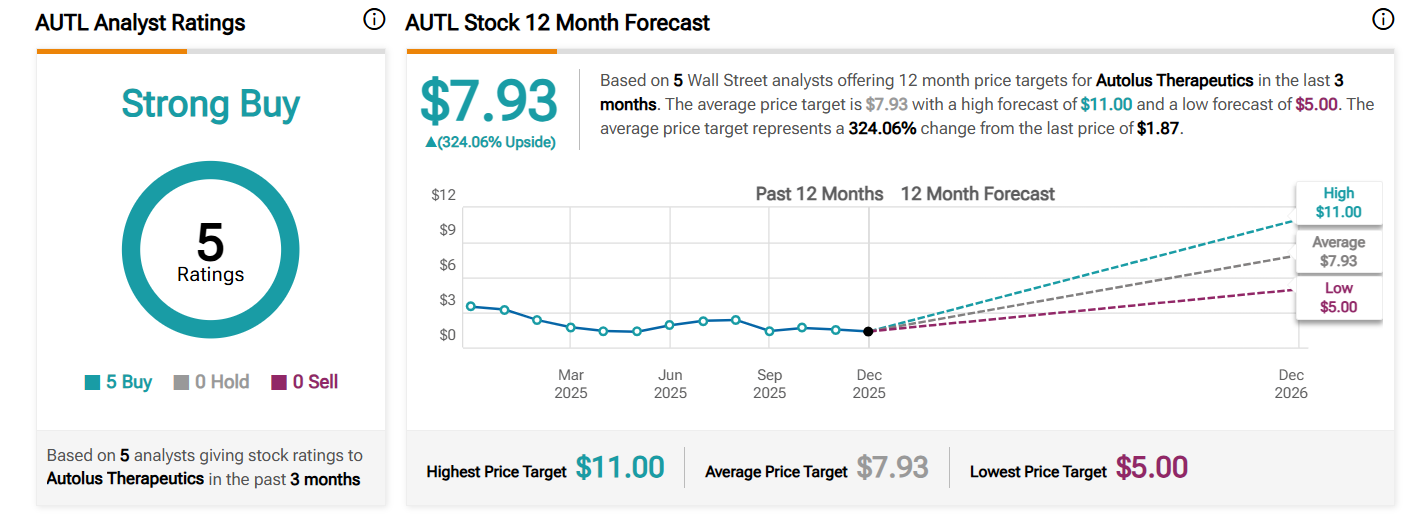Image resolution: width=1409 pixels, height=531 pixels.
Task: Click the first data point on price line
Action: click(471, 306)
